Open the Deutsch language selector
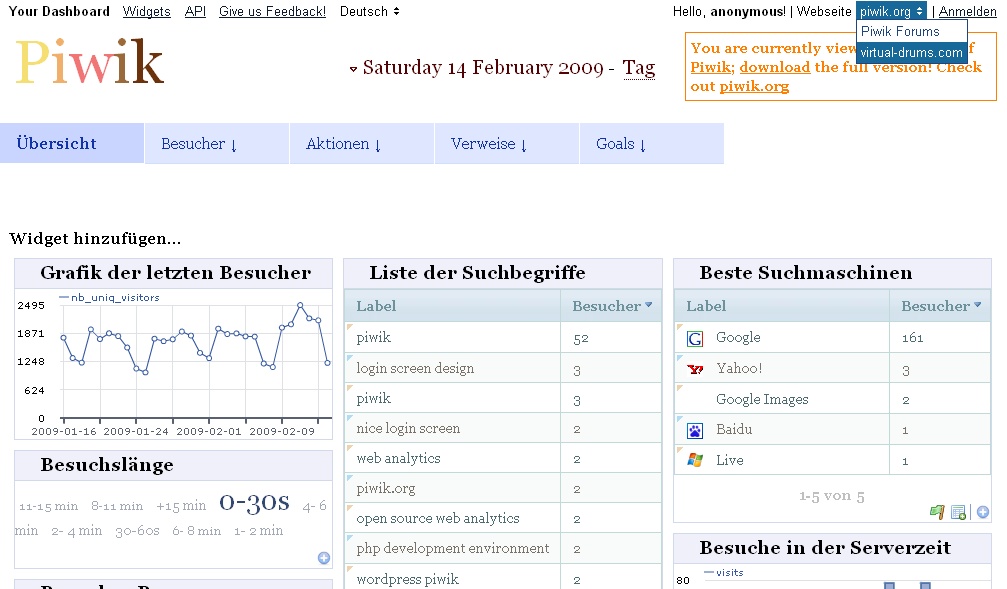This screenshot has width=1007, height=589. click(369, 12)
